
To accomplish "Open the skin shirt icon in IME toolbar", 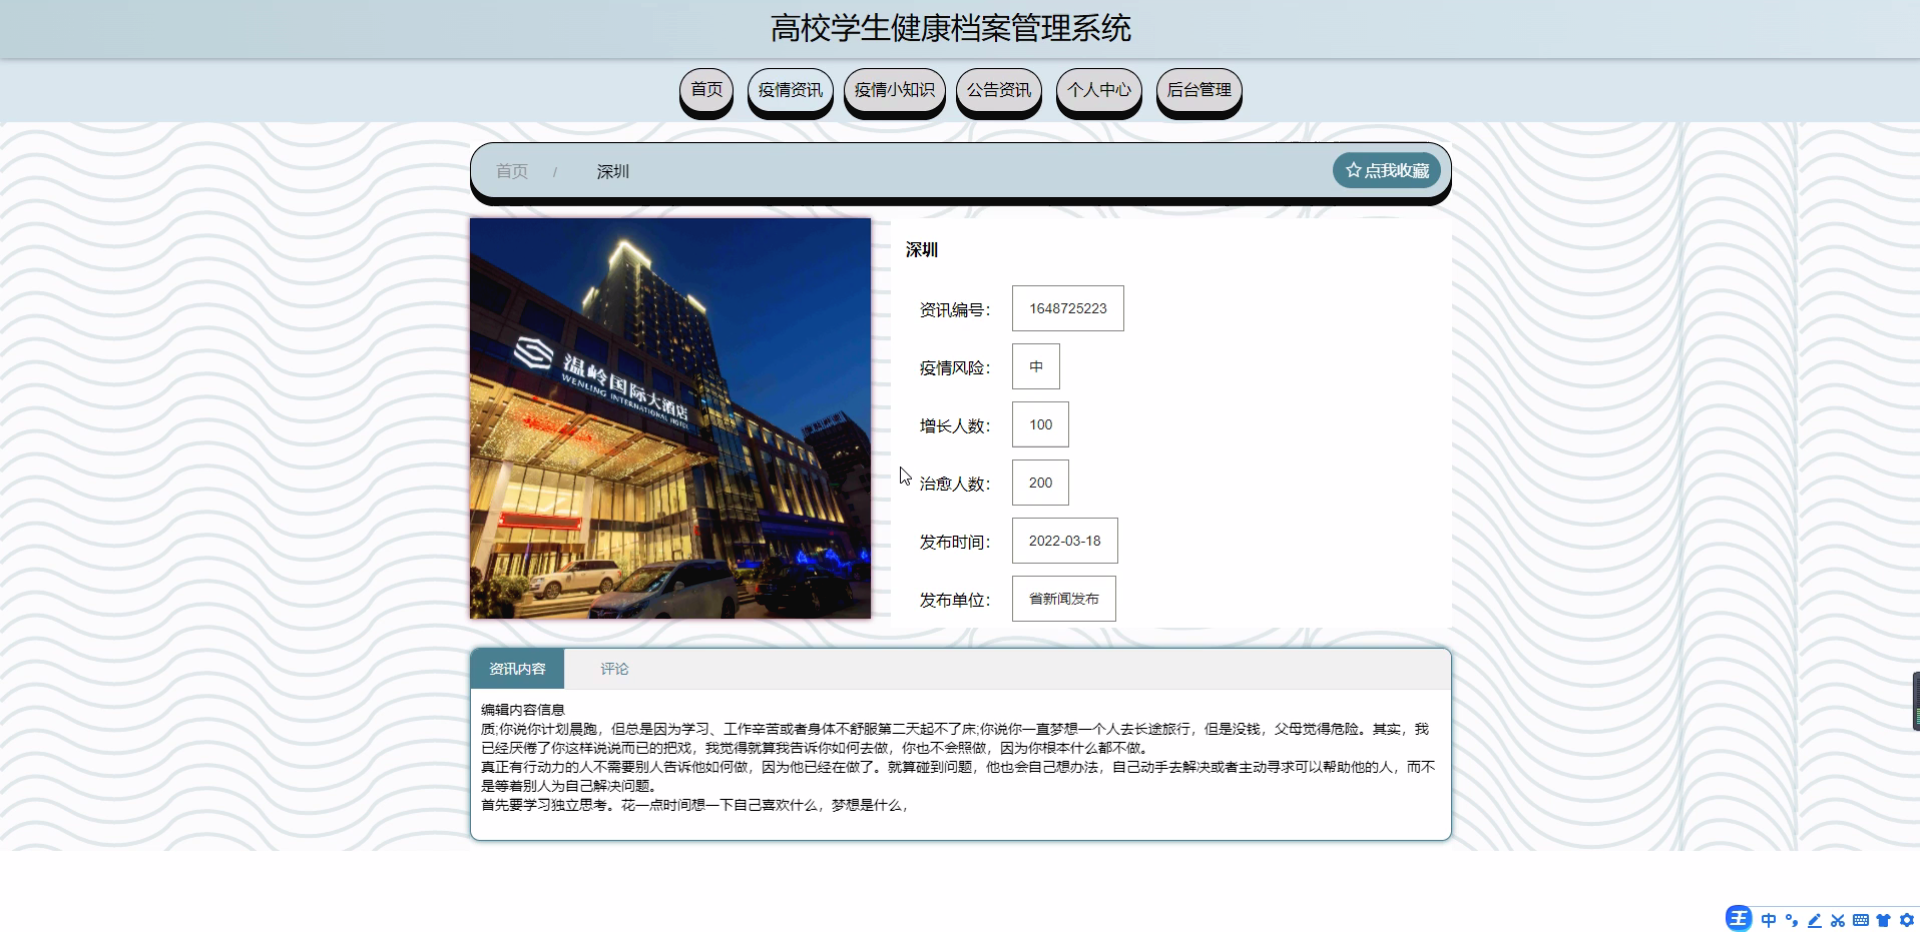I will pos(1883,920).
